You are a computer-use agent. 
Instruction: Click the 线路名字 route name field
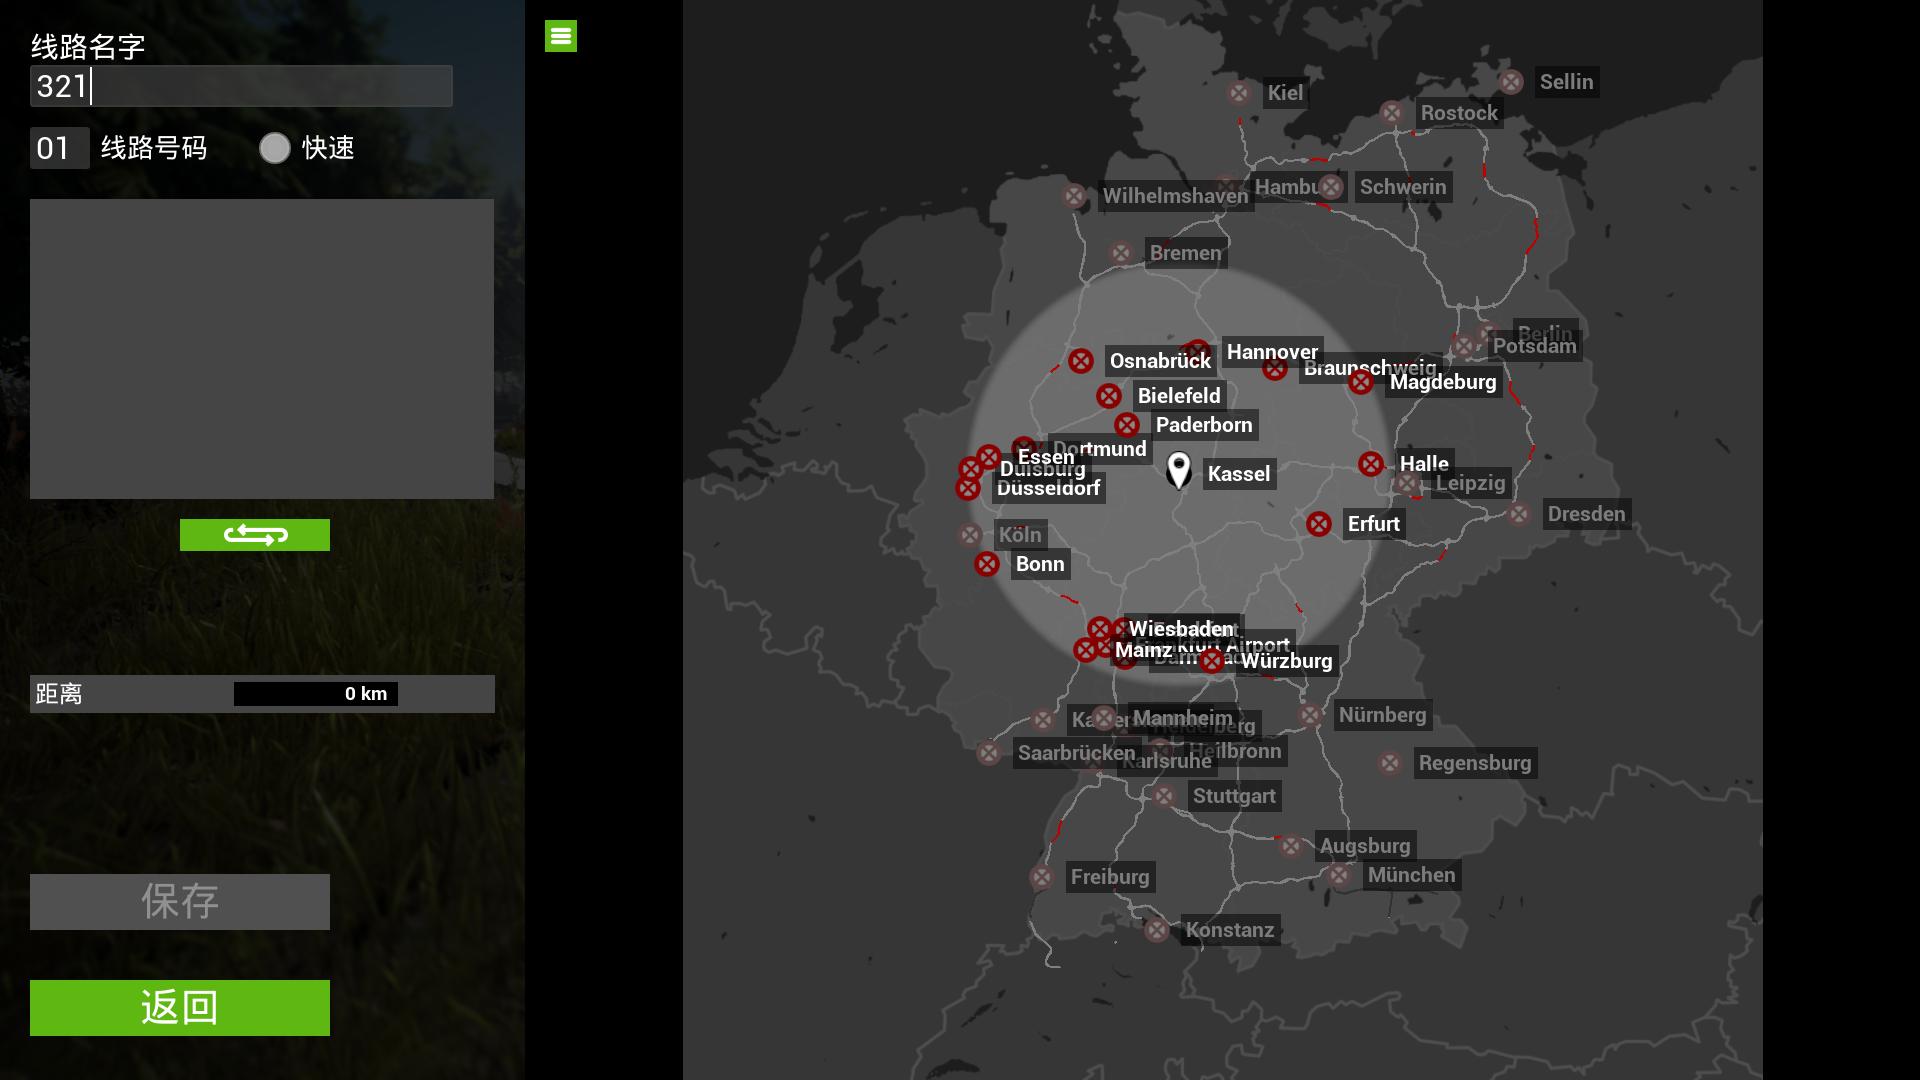(241, 86)
